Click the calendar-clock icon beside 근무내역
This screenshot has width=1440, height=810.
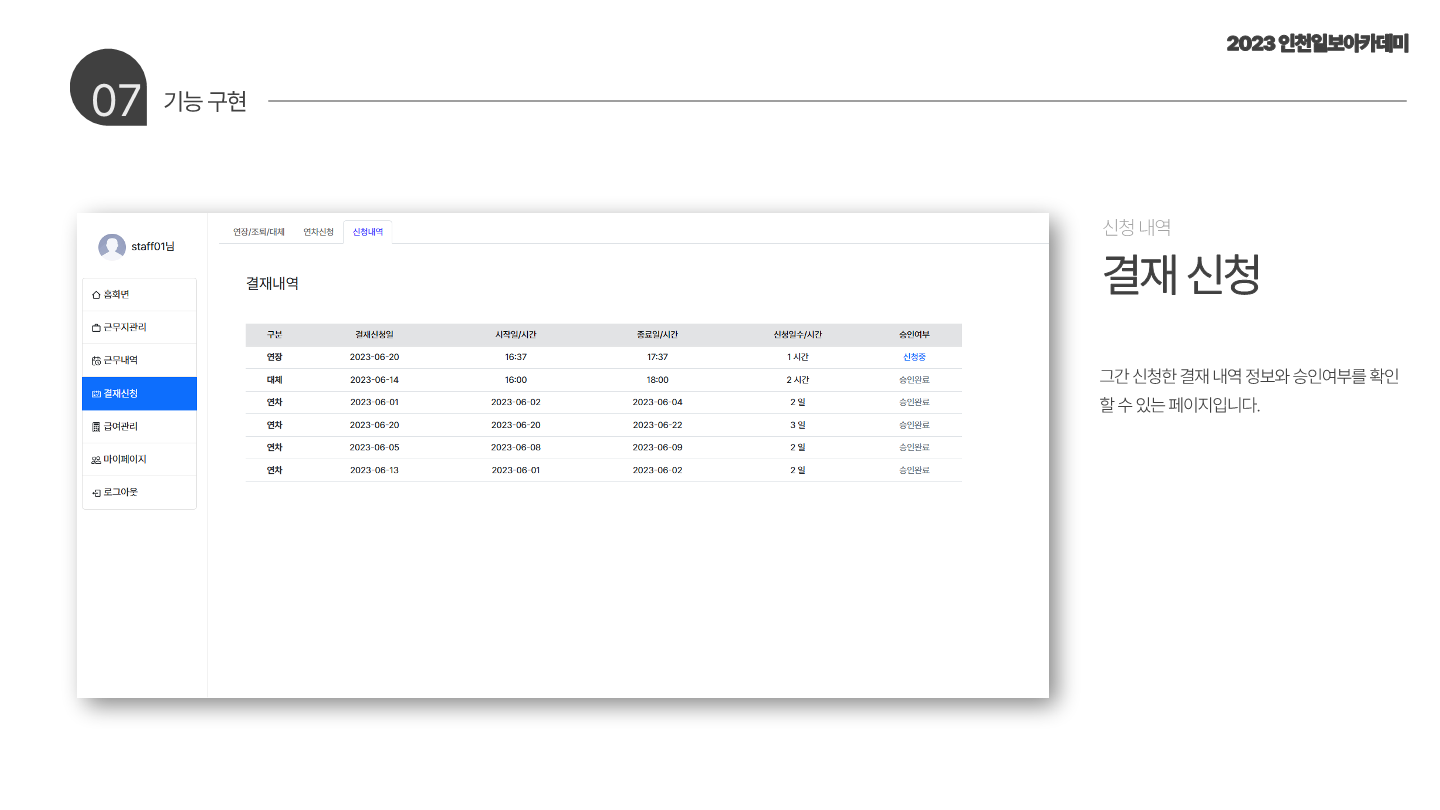point(96,360)
